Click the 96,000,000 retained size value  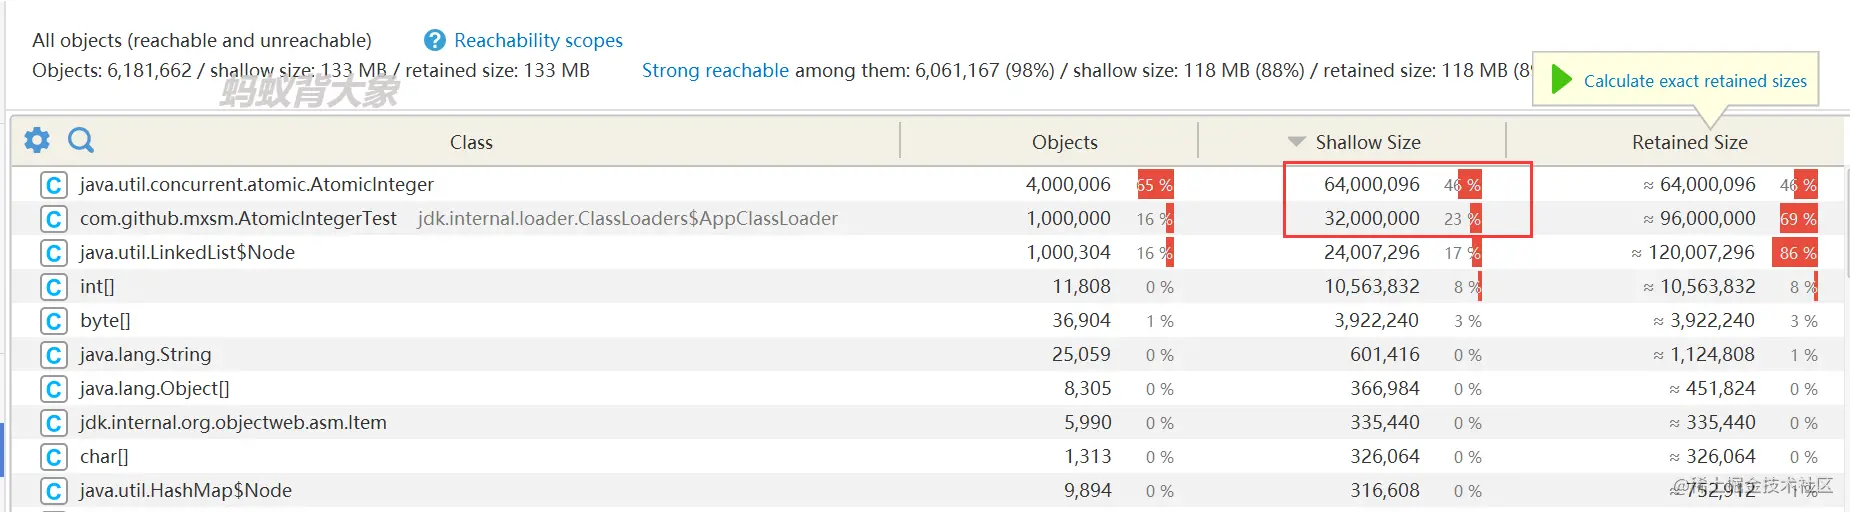click(1699, 219)
